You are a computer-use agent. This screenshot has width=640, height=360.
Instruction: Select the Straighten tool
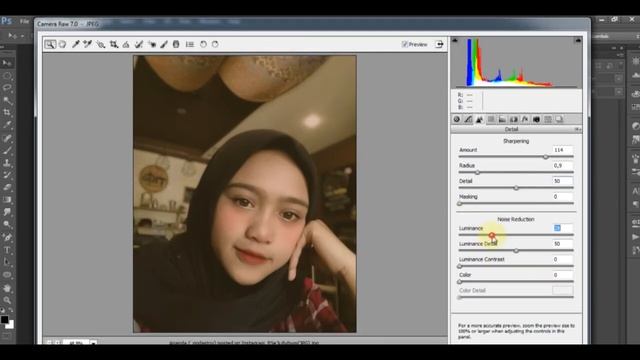(126, 44)
